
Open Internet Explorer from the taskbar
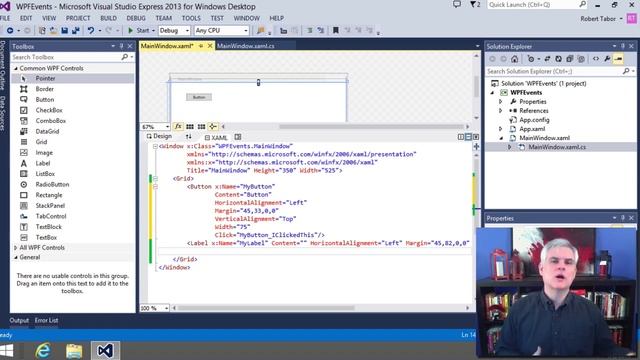(42, 351)
